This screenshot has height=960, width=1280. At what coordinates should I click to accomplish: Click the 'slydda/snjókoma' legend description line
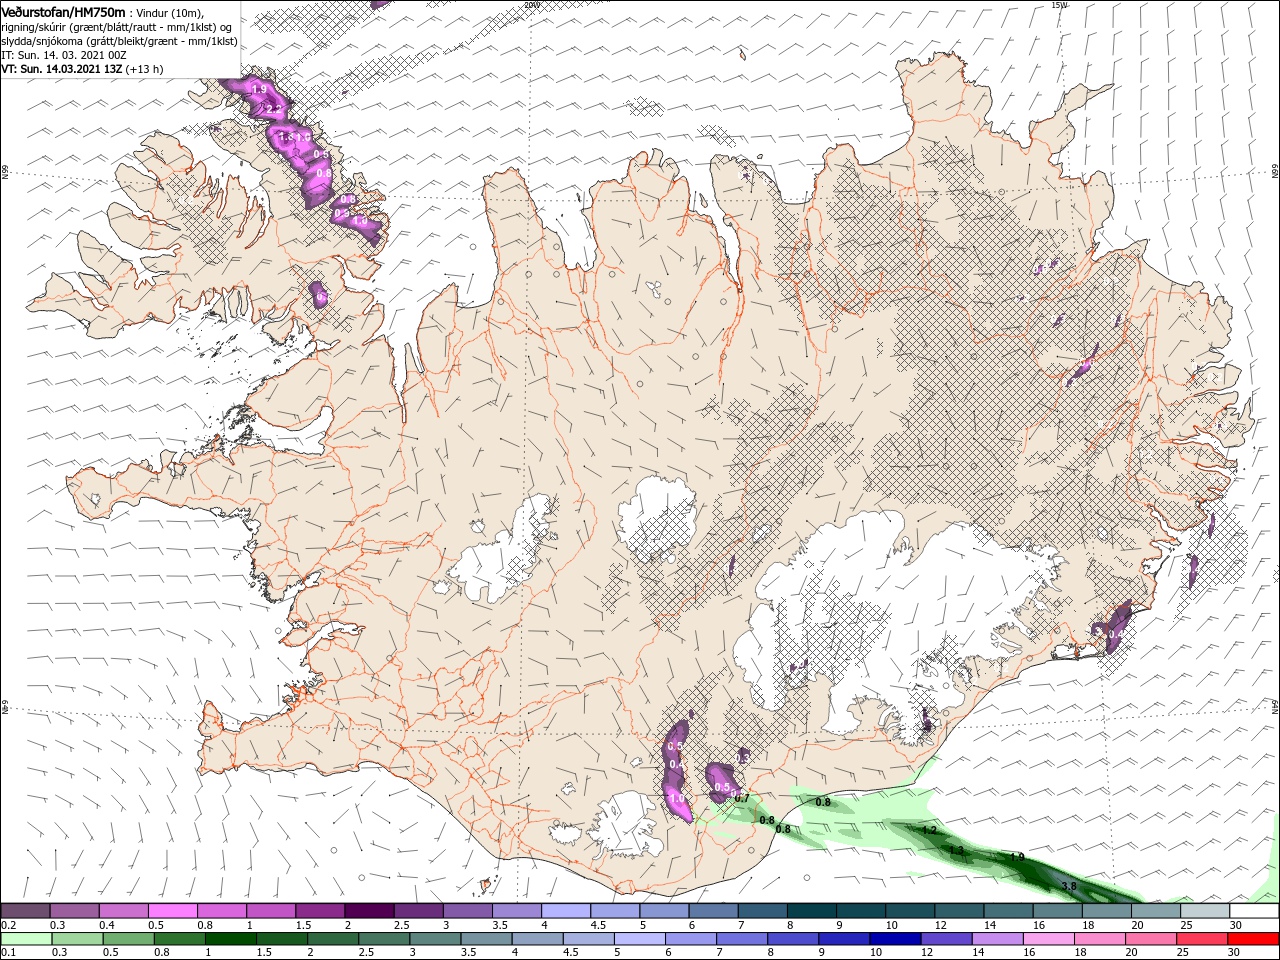point(119,41)
